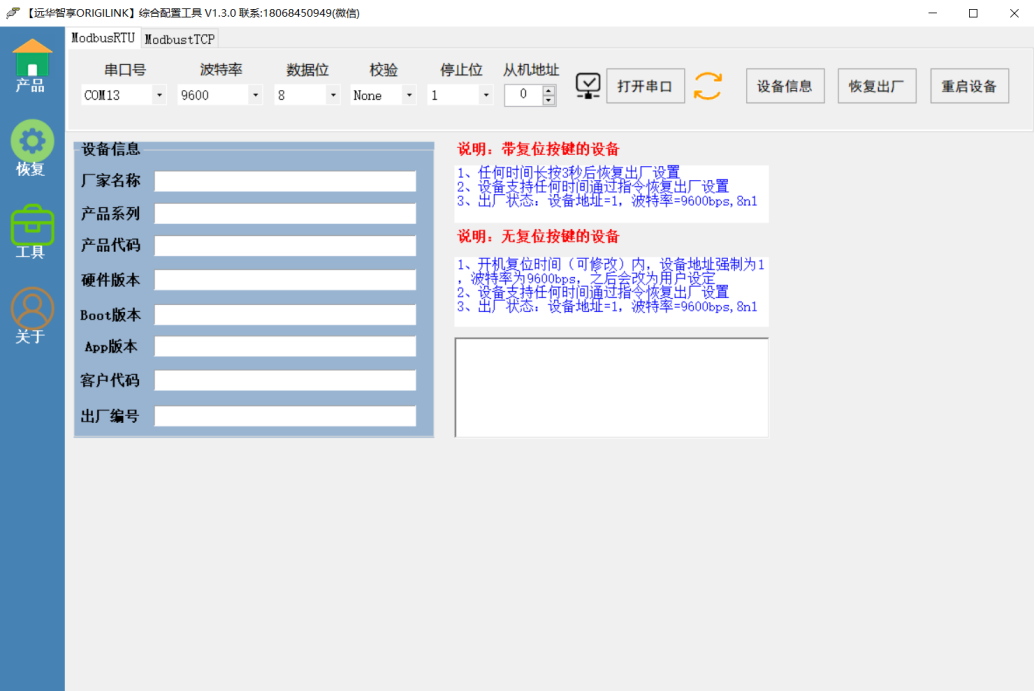Switch to the ModbusRTU tab
Screen dimensions: 1034x691
[102, 38]
